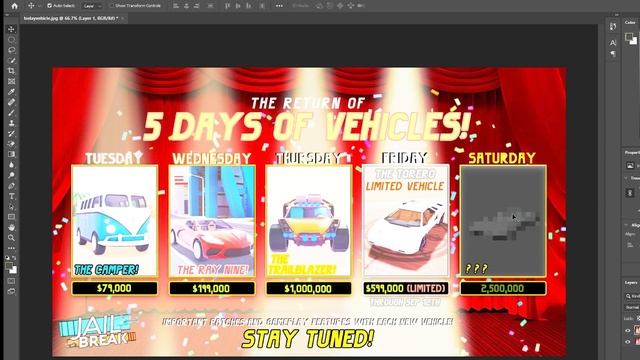Click Align Right Edges in options bar

pyautogui.click(x=197, y=6)
